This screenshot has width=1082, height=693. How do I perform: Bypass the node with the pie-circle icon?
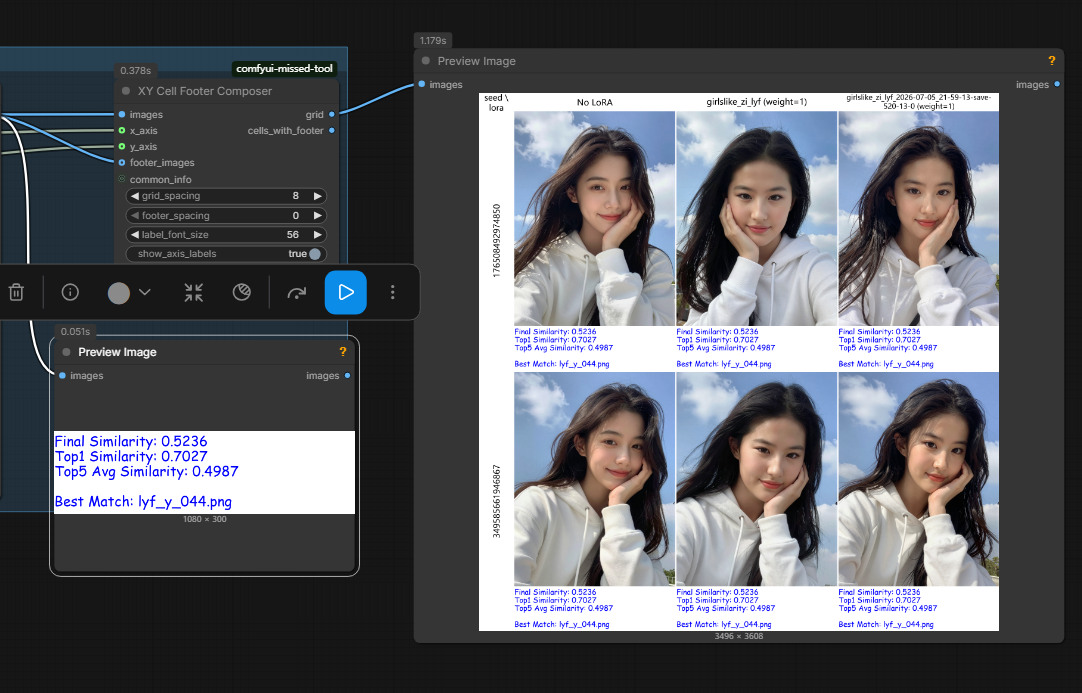[x=242, y=292]
